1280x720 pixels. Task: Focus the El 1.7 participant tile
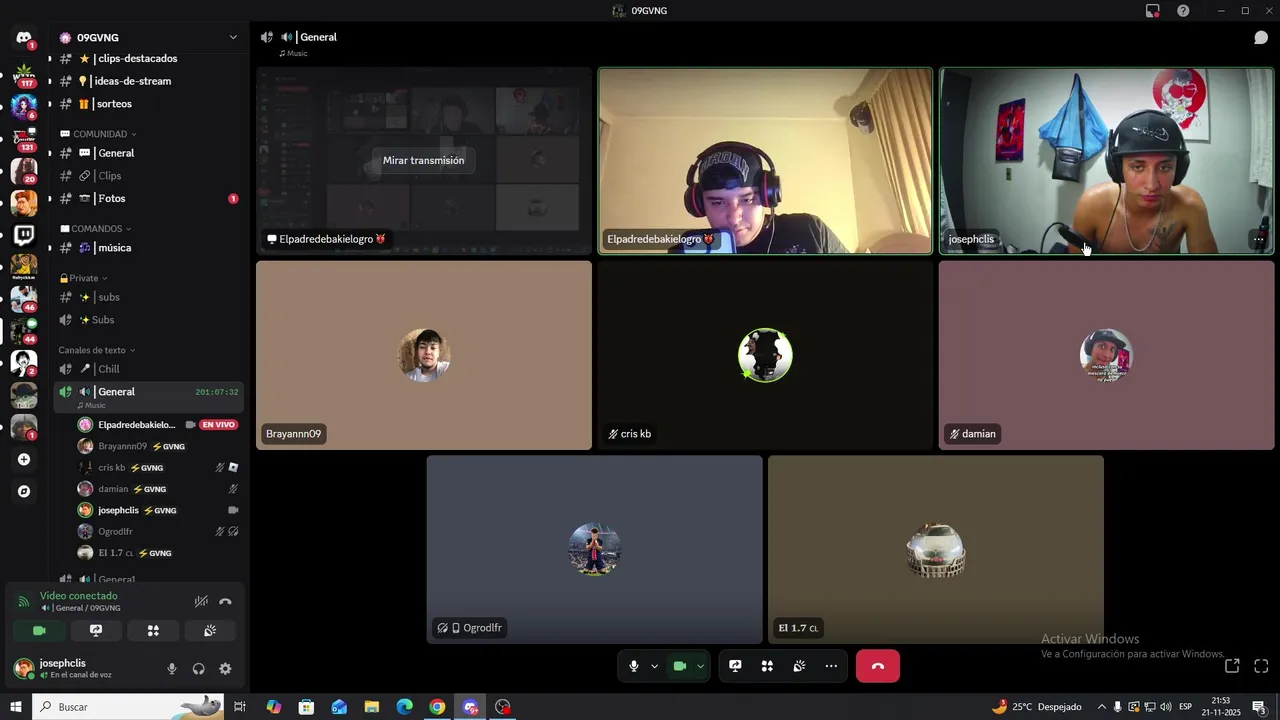936,549
